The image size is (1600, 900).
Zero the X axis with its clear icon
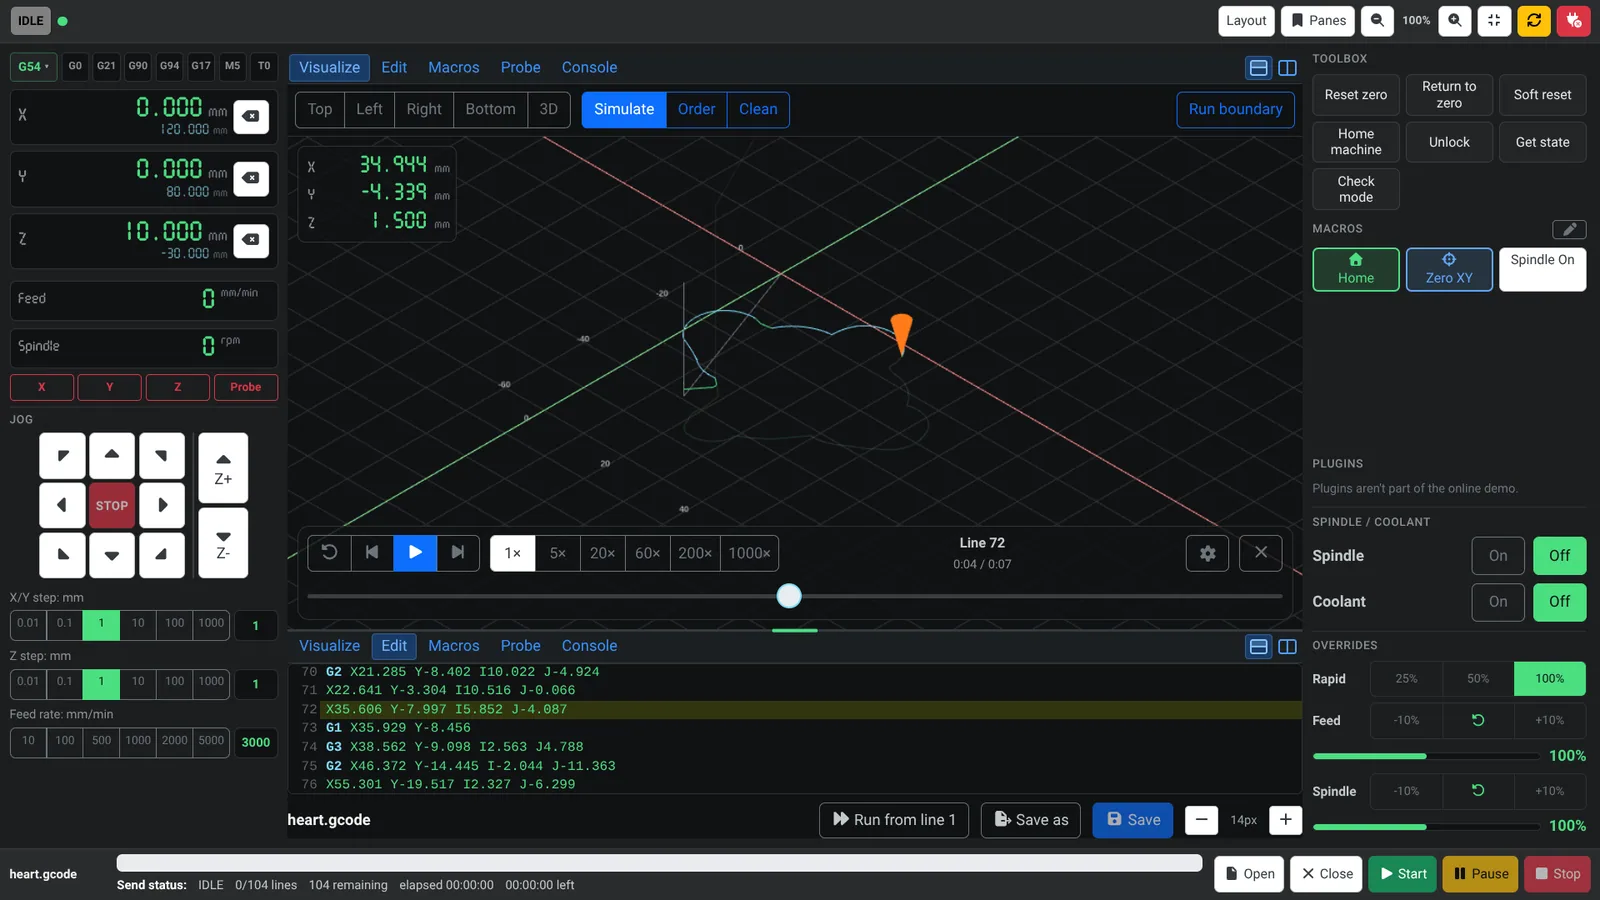pos(251,116)
